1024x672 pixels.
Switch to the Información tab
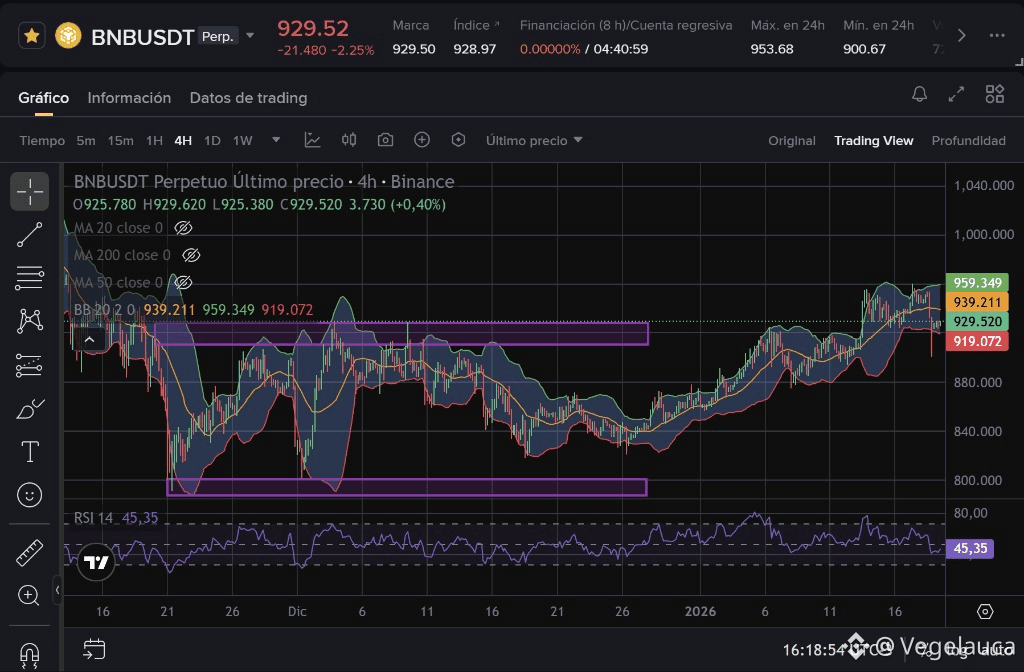[x=129, y=98]
